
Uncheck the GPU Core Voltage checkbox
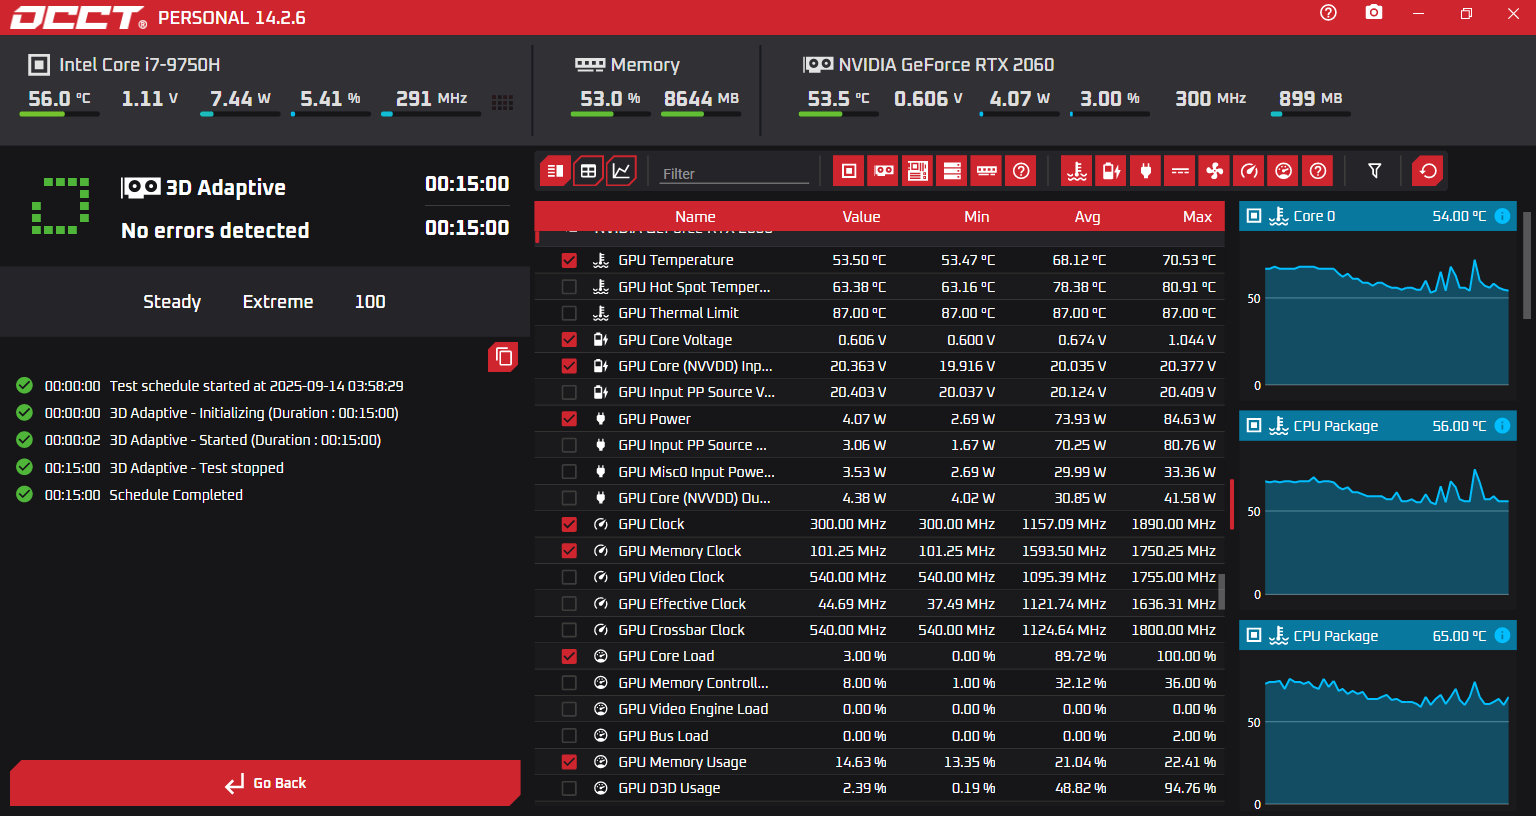coord(569,340)
